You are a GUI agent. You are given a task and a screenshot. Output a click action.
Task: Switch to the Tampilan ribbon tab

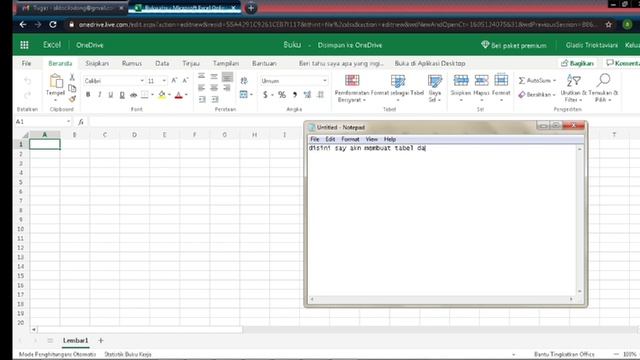226,63
